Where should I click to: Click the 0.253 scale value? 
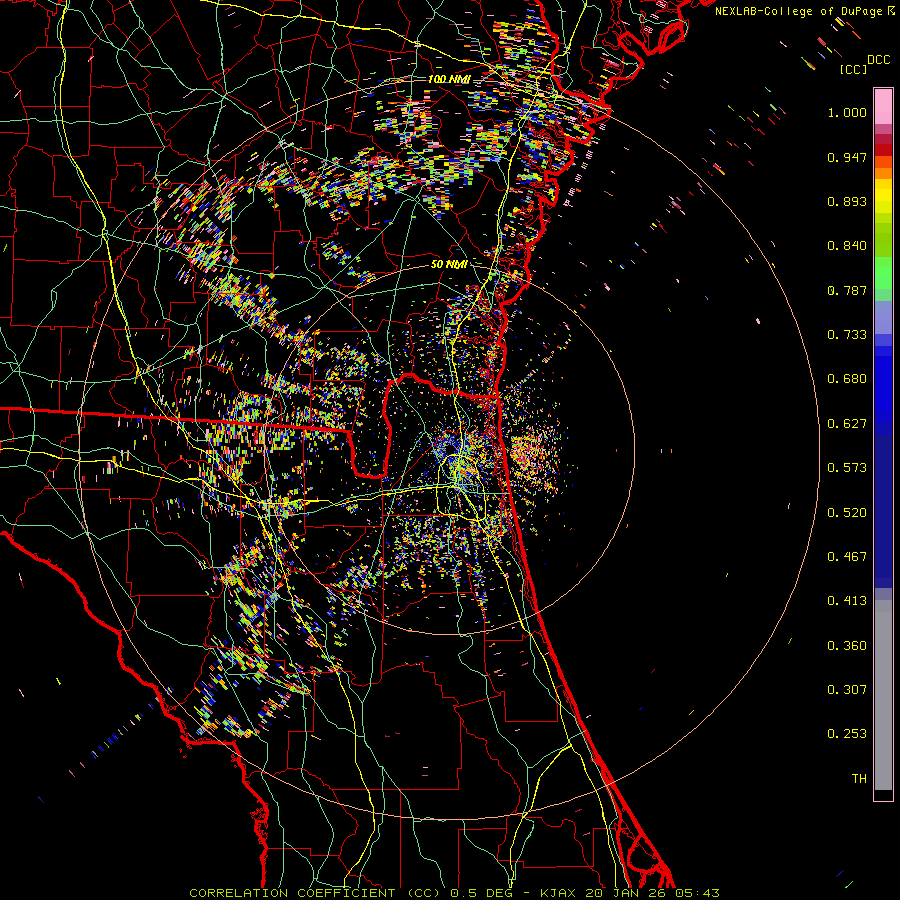coord(846,734)
